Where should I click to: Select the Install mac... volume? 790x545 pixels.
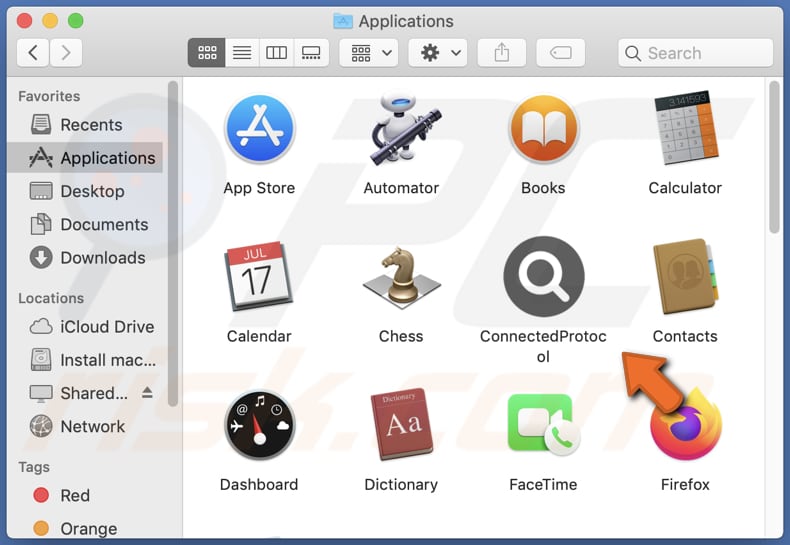(86, 360)
